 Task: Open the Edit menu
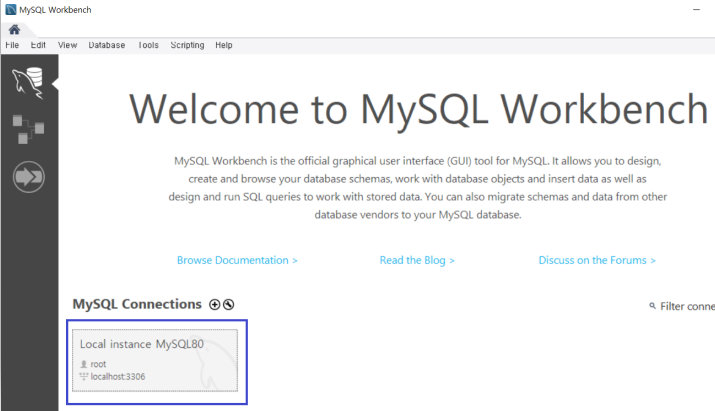(38, 45)
